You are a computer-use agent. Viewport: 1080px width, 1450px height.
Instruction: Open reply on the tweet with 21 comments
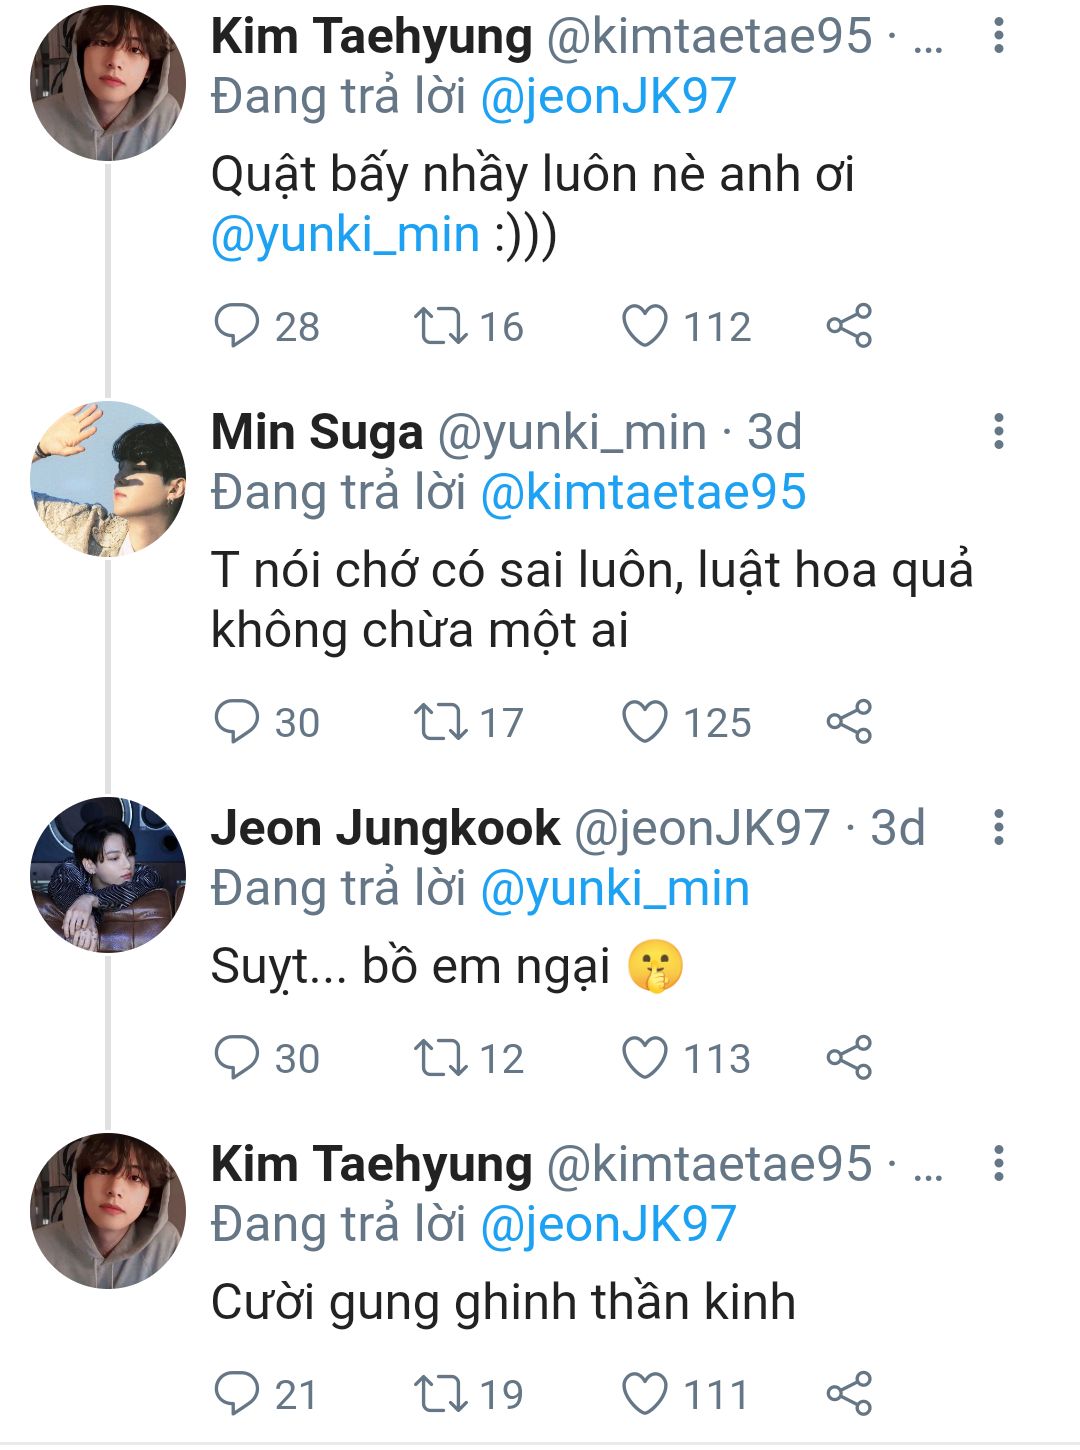pos(237,1394)
